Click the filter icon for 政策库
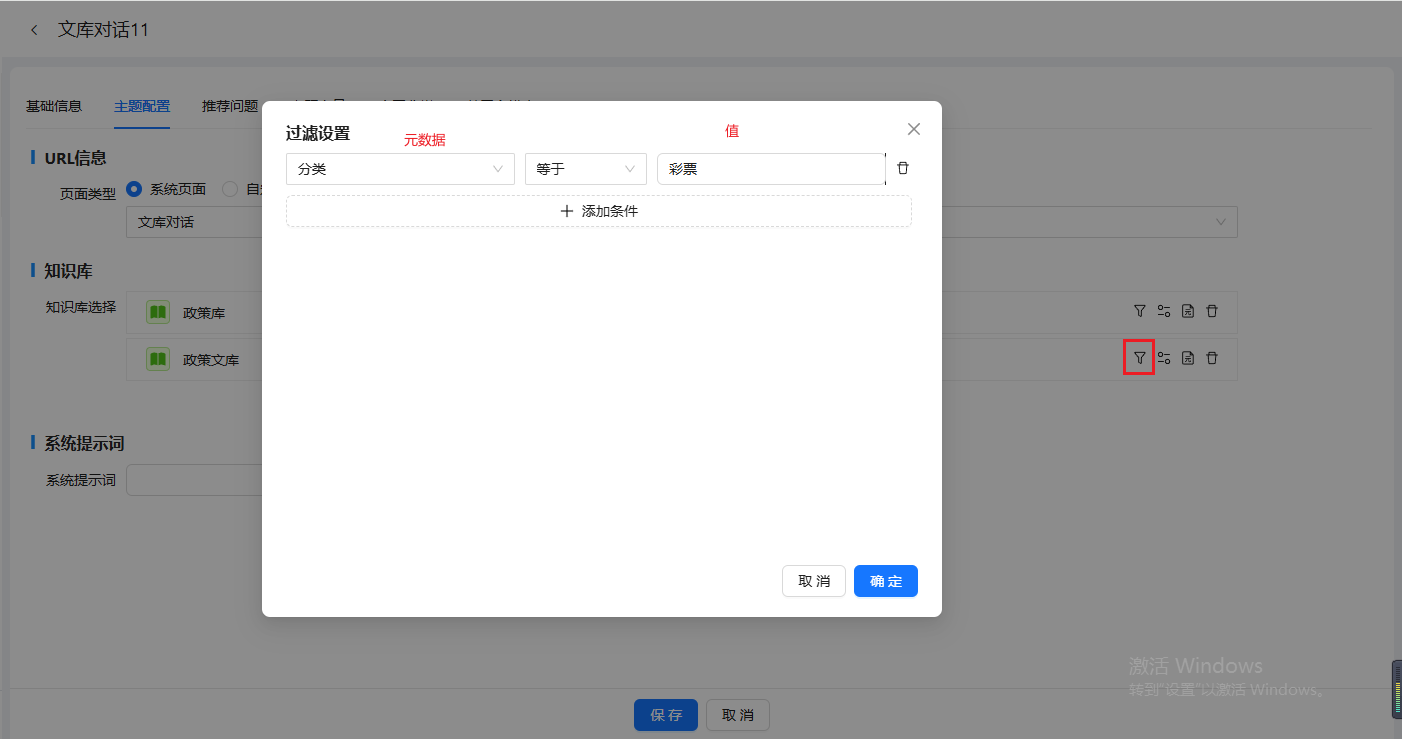Image resolution: width=1402 pixels, height=739 pixels. tap(1139, 311)
